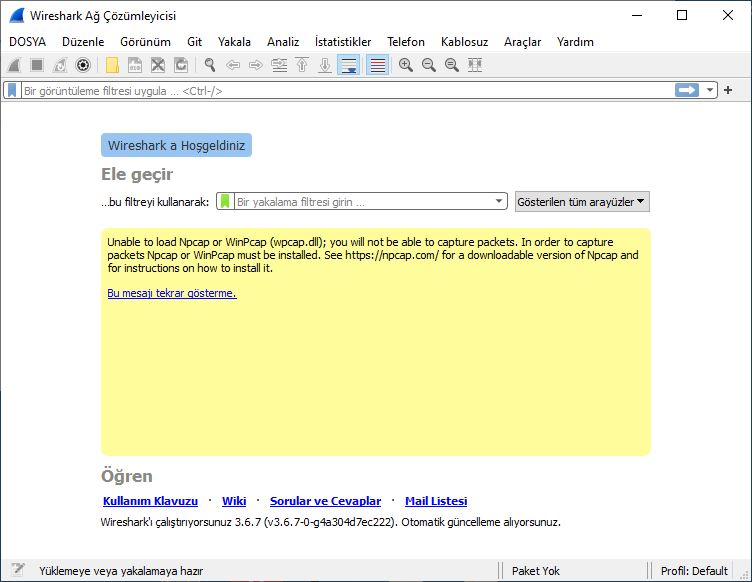Screen dimensions: 752x582
Task: Close this capture file icon
Action: 158,65
